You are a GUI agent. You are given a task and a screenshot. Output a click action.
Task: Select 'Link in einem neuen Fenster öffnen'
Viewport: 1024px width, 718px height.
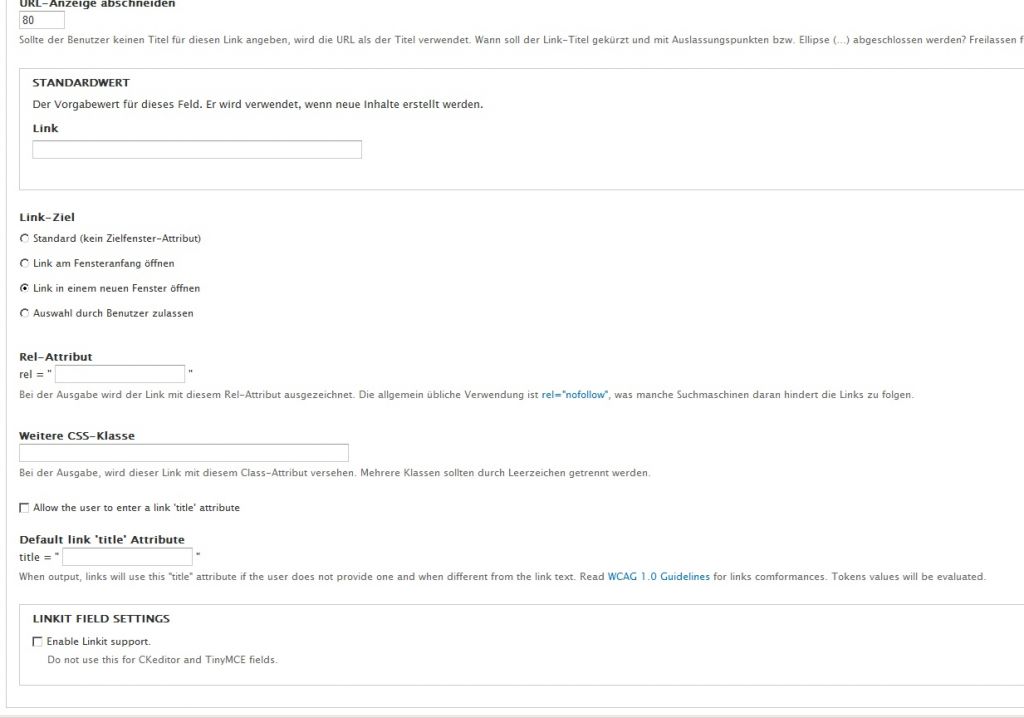click(x=24, y=288)
